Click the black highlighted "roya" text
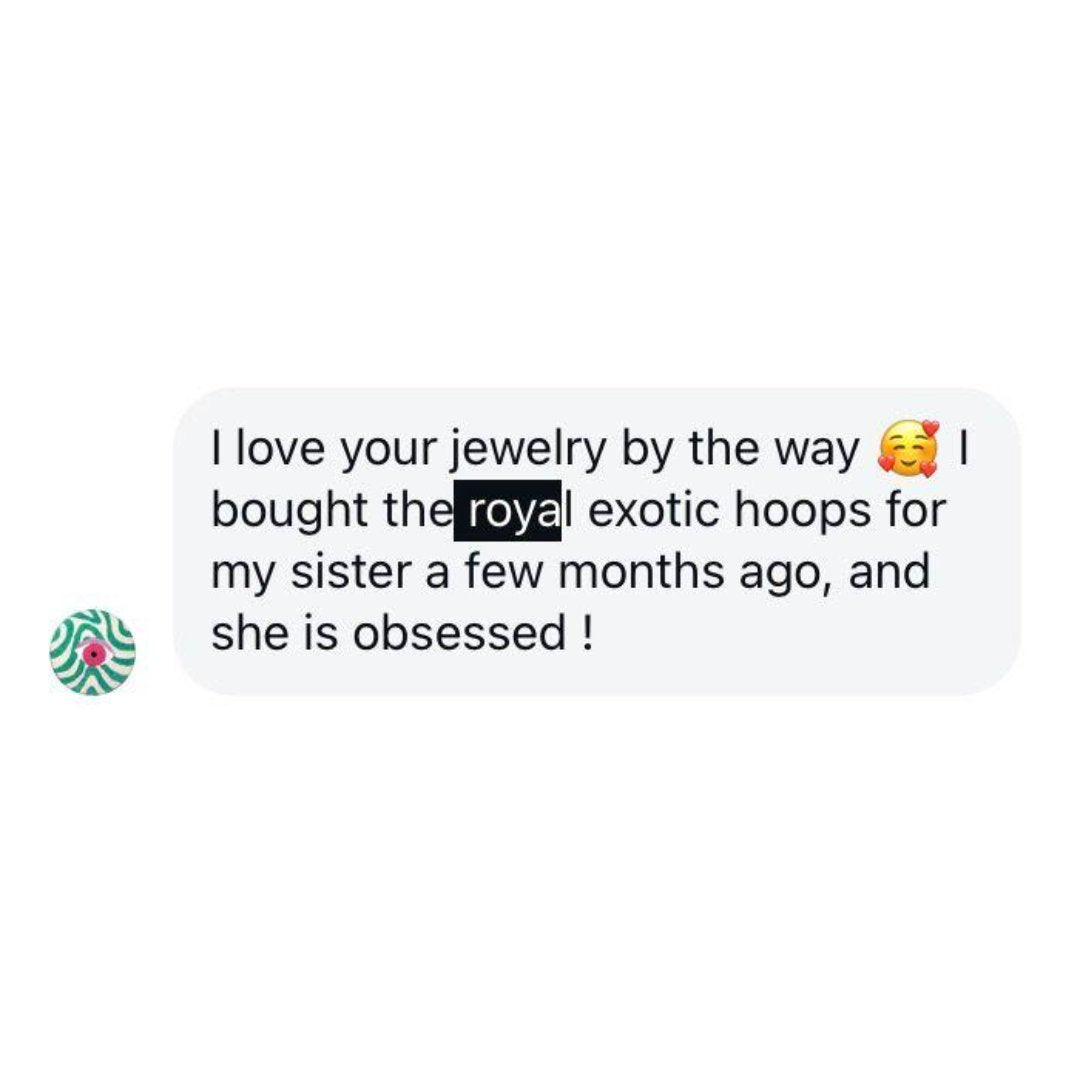This screenshot has width=1080, height=1080. pyautogui.click(x=507, y=511)
